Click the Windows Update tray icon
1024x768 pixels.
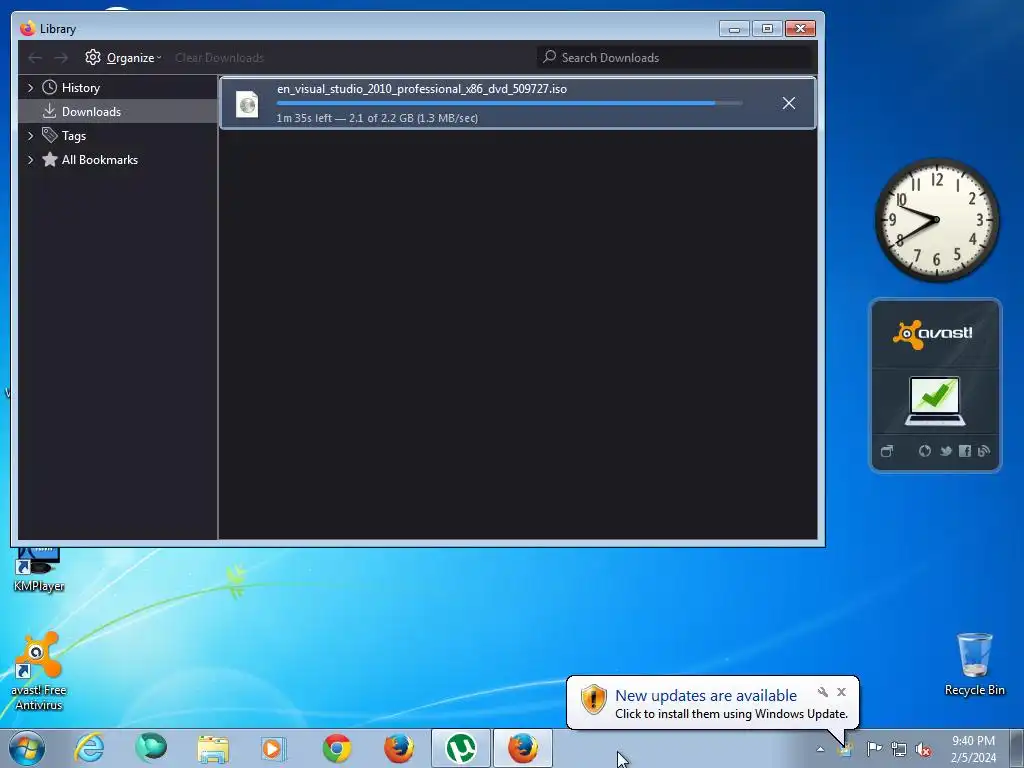tap(845, 749)
